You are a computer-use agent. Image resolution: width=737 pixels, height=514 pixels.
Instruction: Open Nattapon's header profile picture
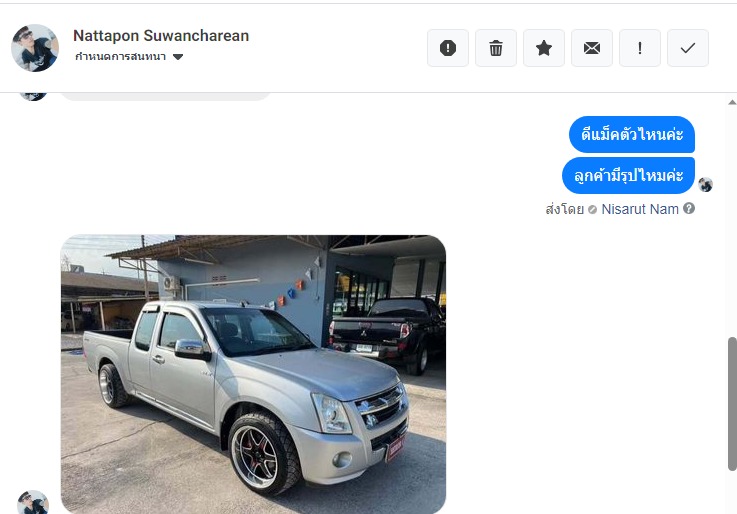[35, 47]
